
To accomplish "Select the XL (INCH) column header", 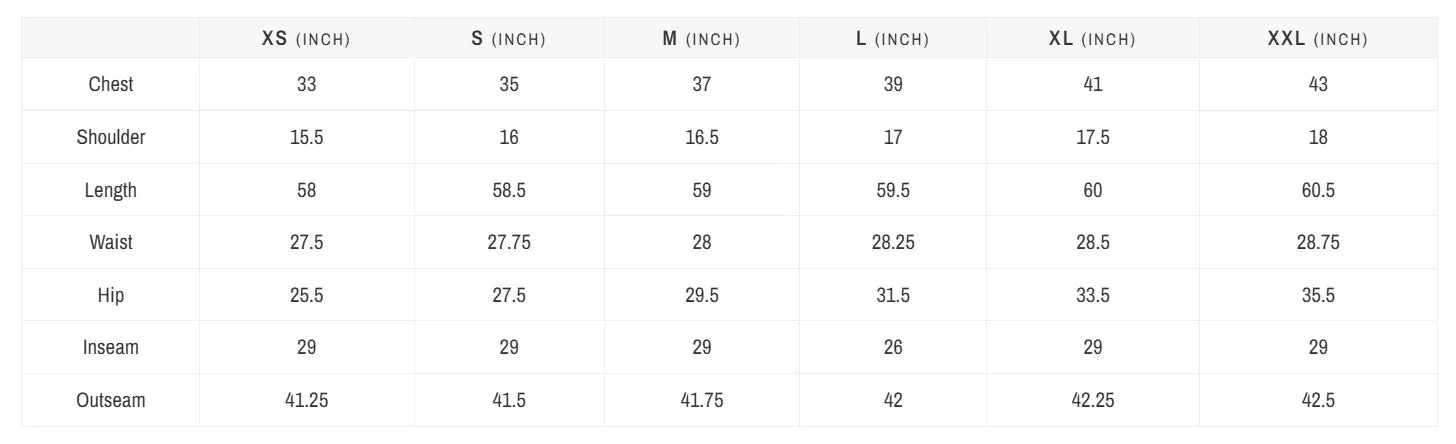I will pyautogui.click(x=1092, y=39).
